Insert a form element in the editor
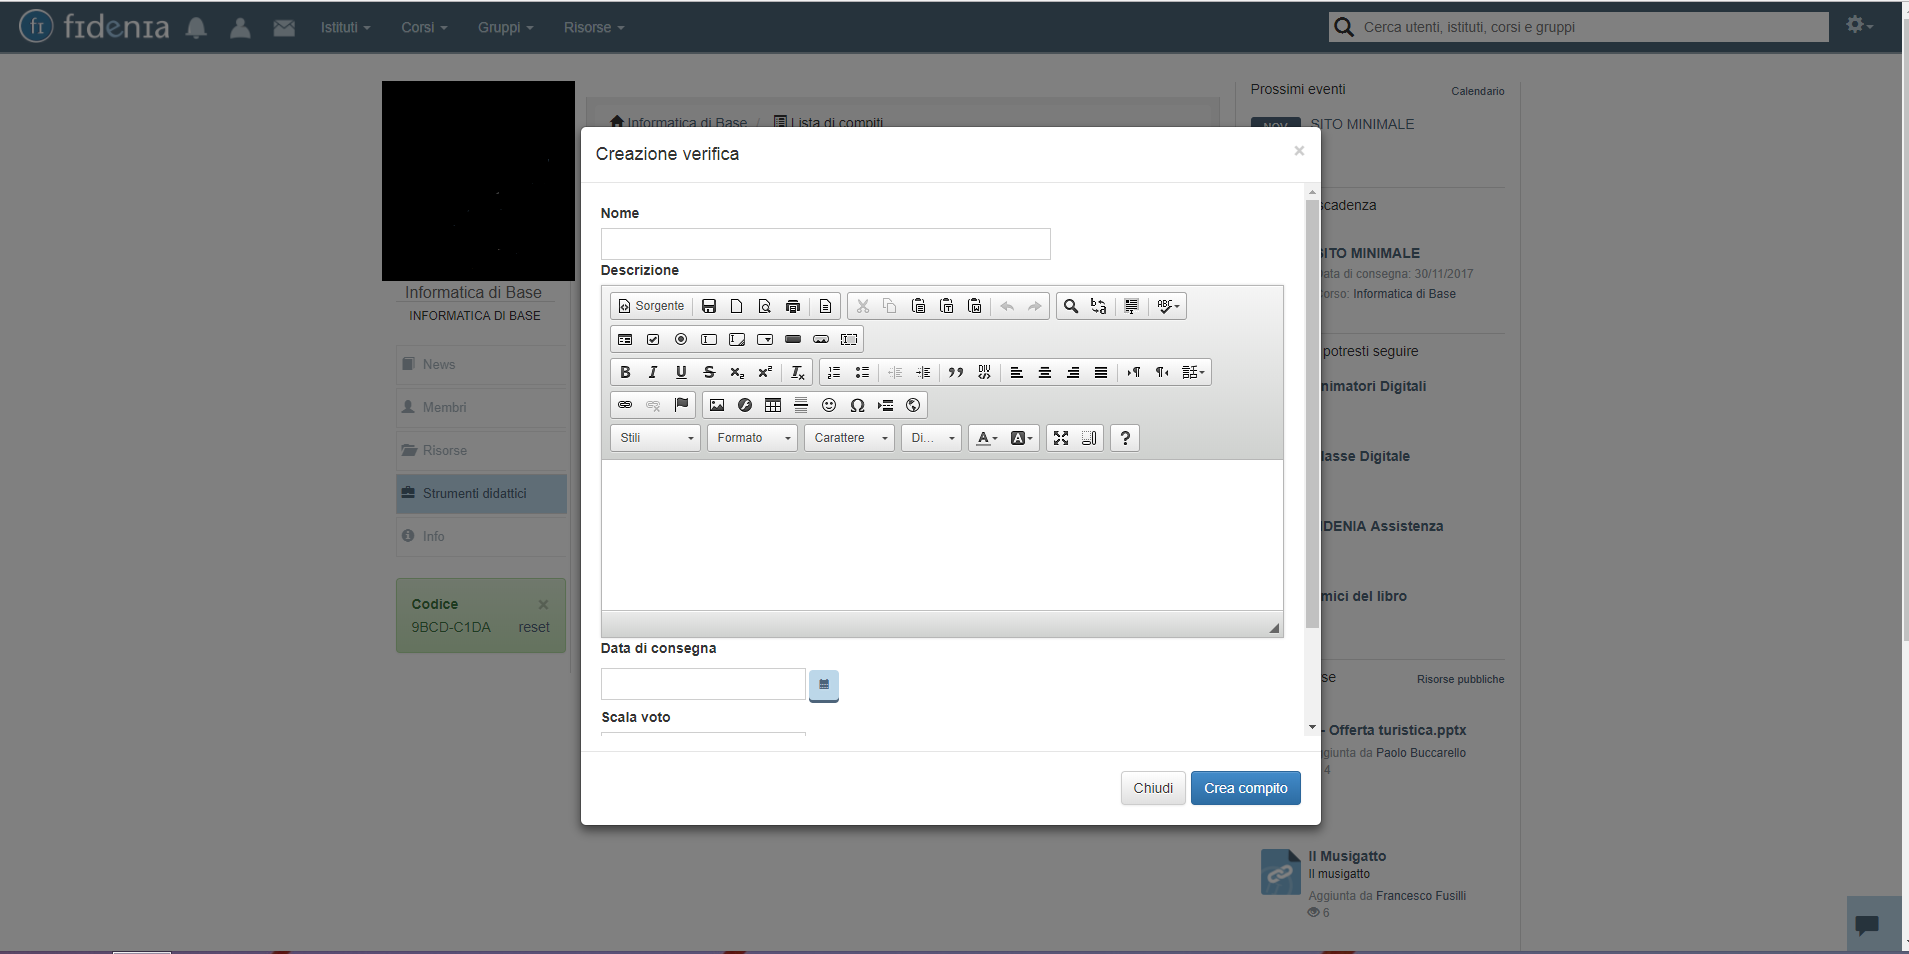 (625, 339)
